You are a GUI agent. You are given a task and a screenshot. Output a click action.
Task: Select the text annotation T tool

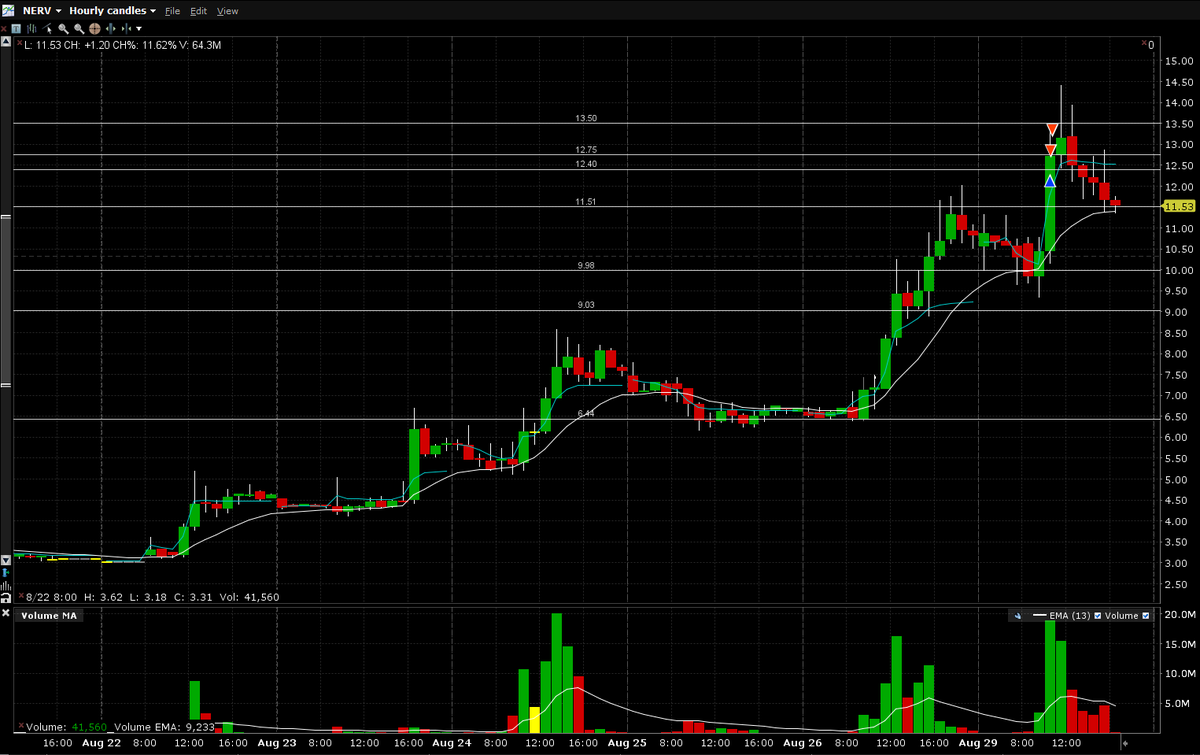click(x=16, y=29)
